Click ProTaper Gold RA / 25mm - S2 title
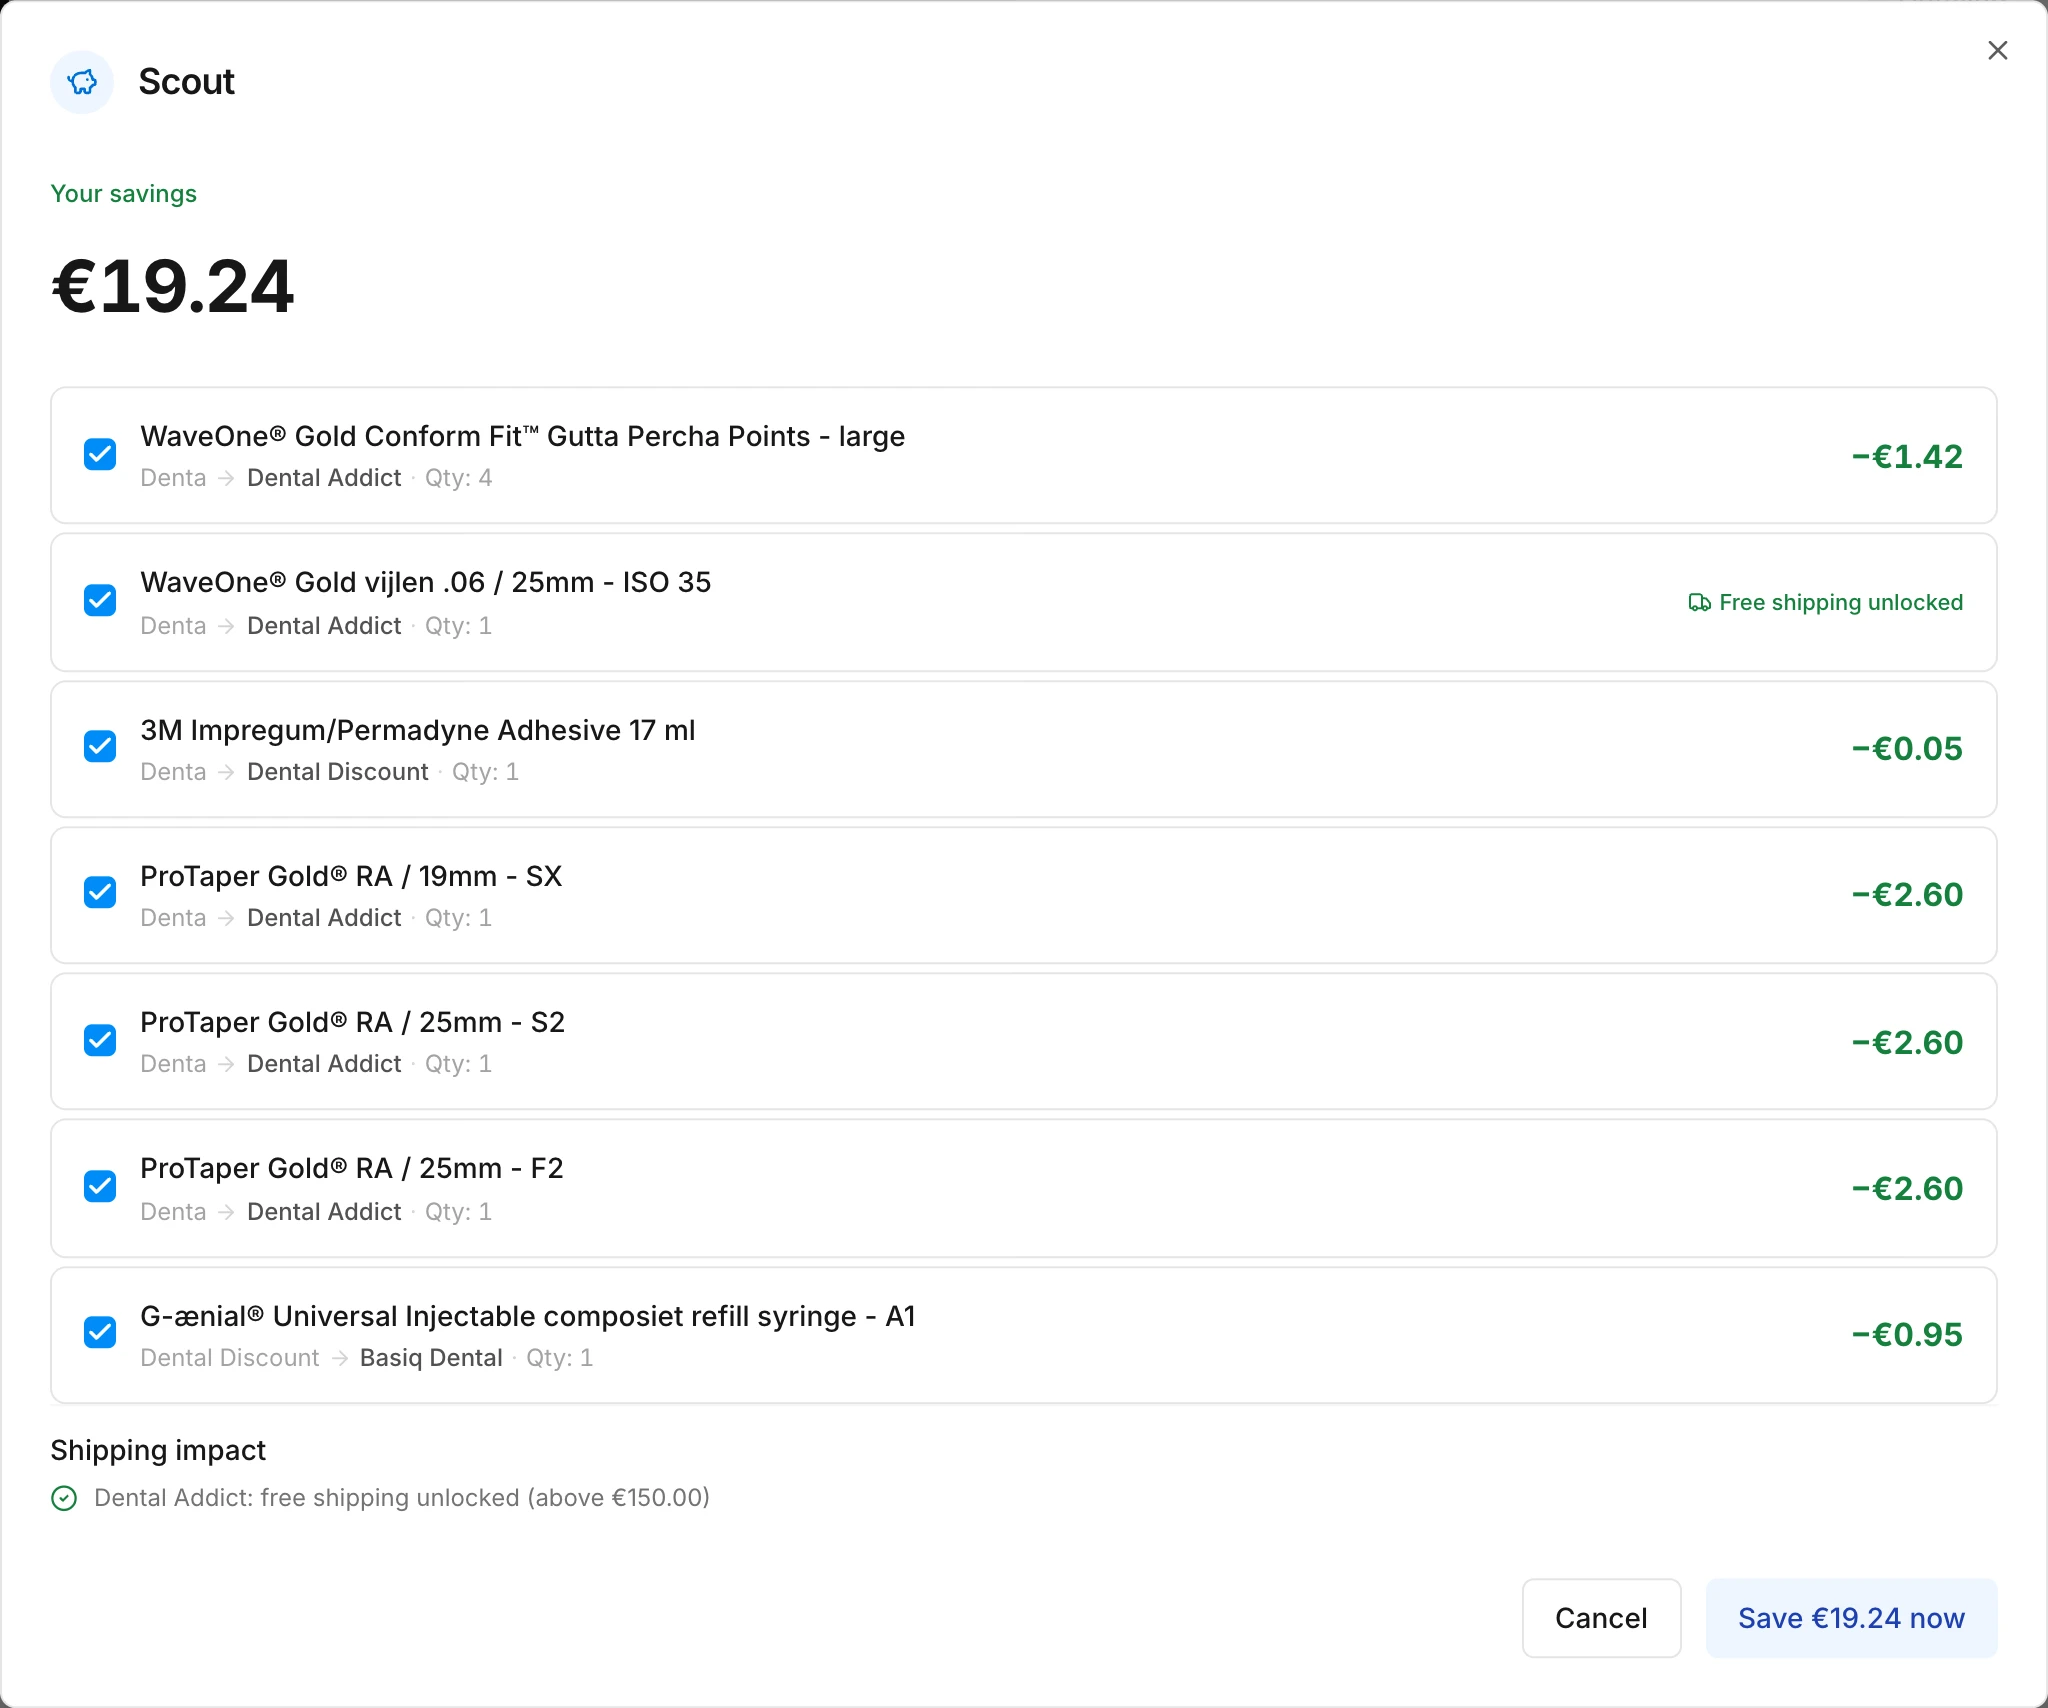Image resolution: width=2048 pixels, height=1708 pixels. [x=353, y=1022]
